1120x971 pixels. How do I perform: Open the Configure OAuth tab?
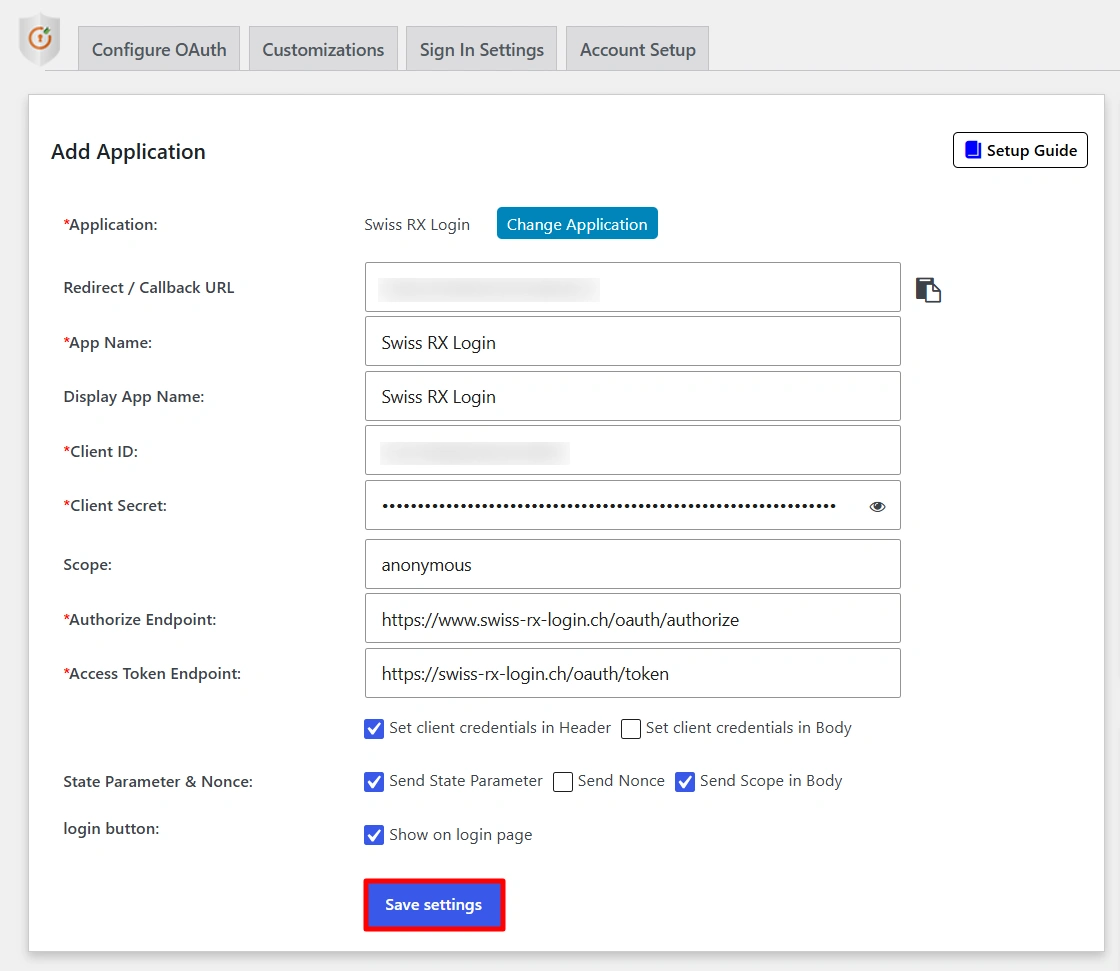[159, 49]
